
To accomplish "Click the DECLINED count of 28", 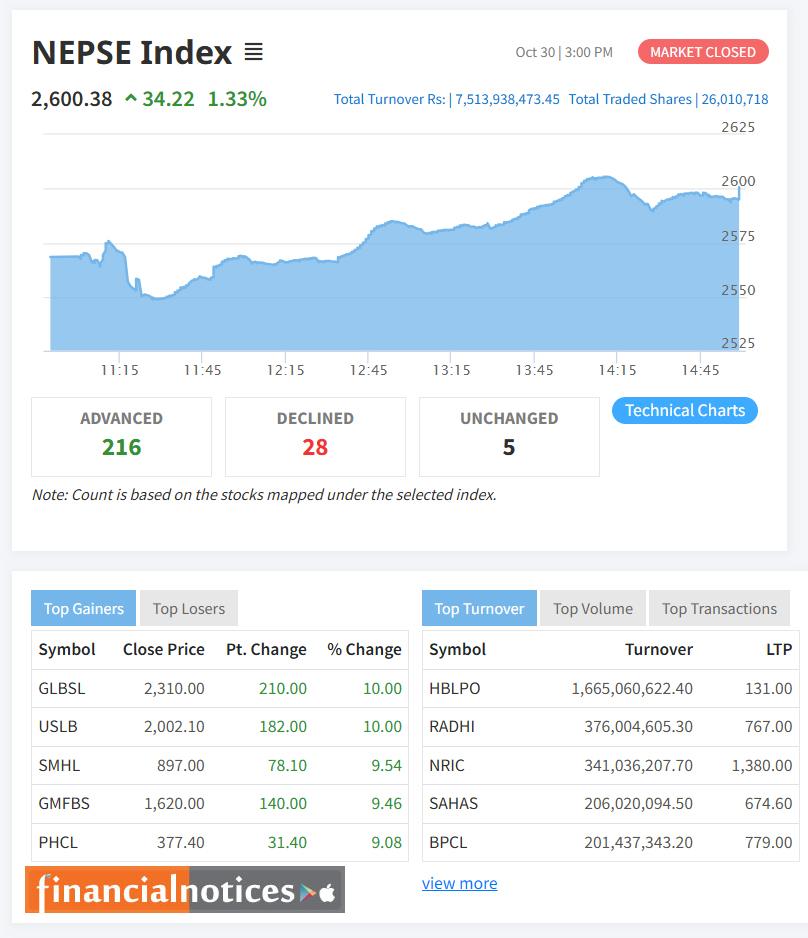I will tap(315, 449).
